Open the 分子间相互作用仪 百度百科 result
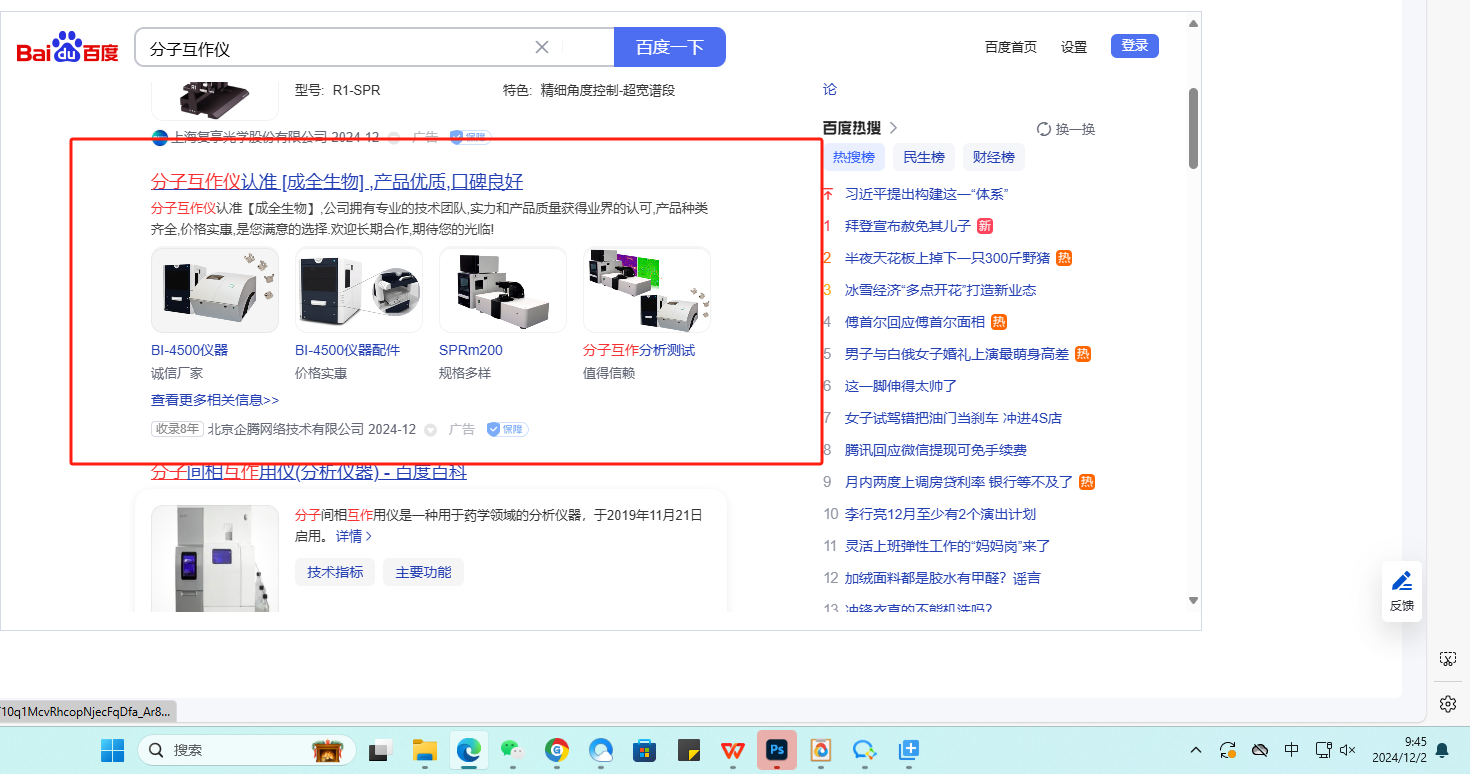 click(309, 472)
